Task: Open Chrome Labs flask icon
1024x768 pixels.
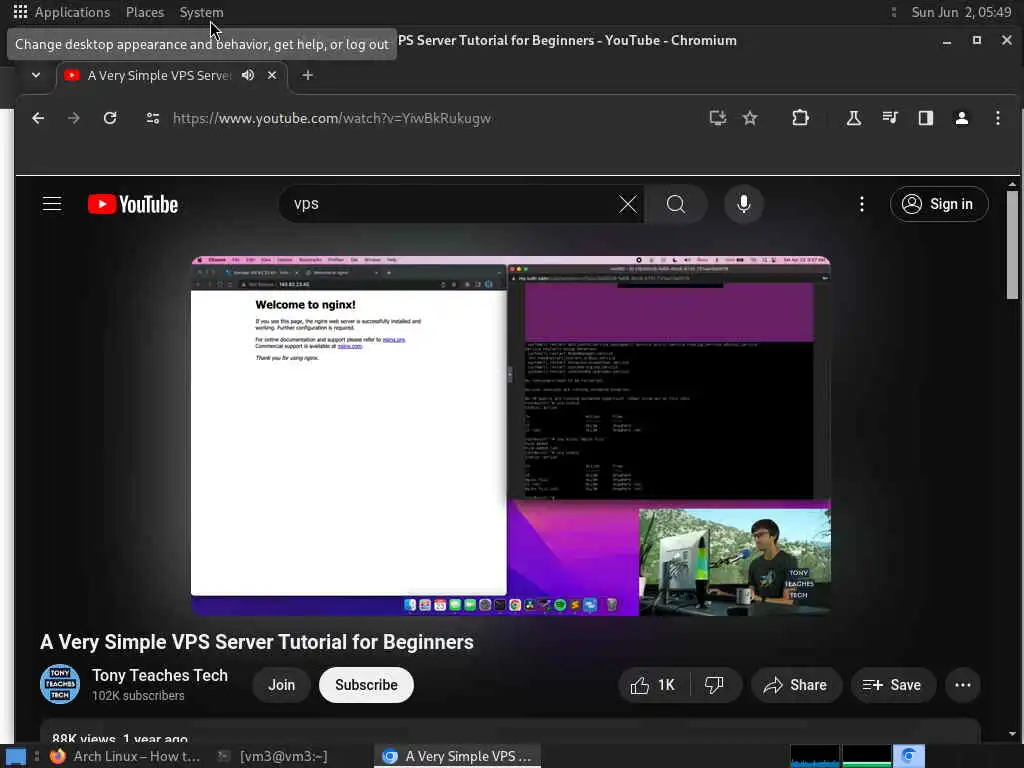Action: click(854, 118)
